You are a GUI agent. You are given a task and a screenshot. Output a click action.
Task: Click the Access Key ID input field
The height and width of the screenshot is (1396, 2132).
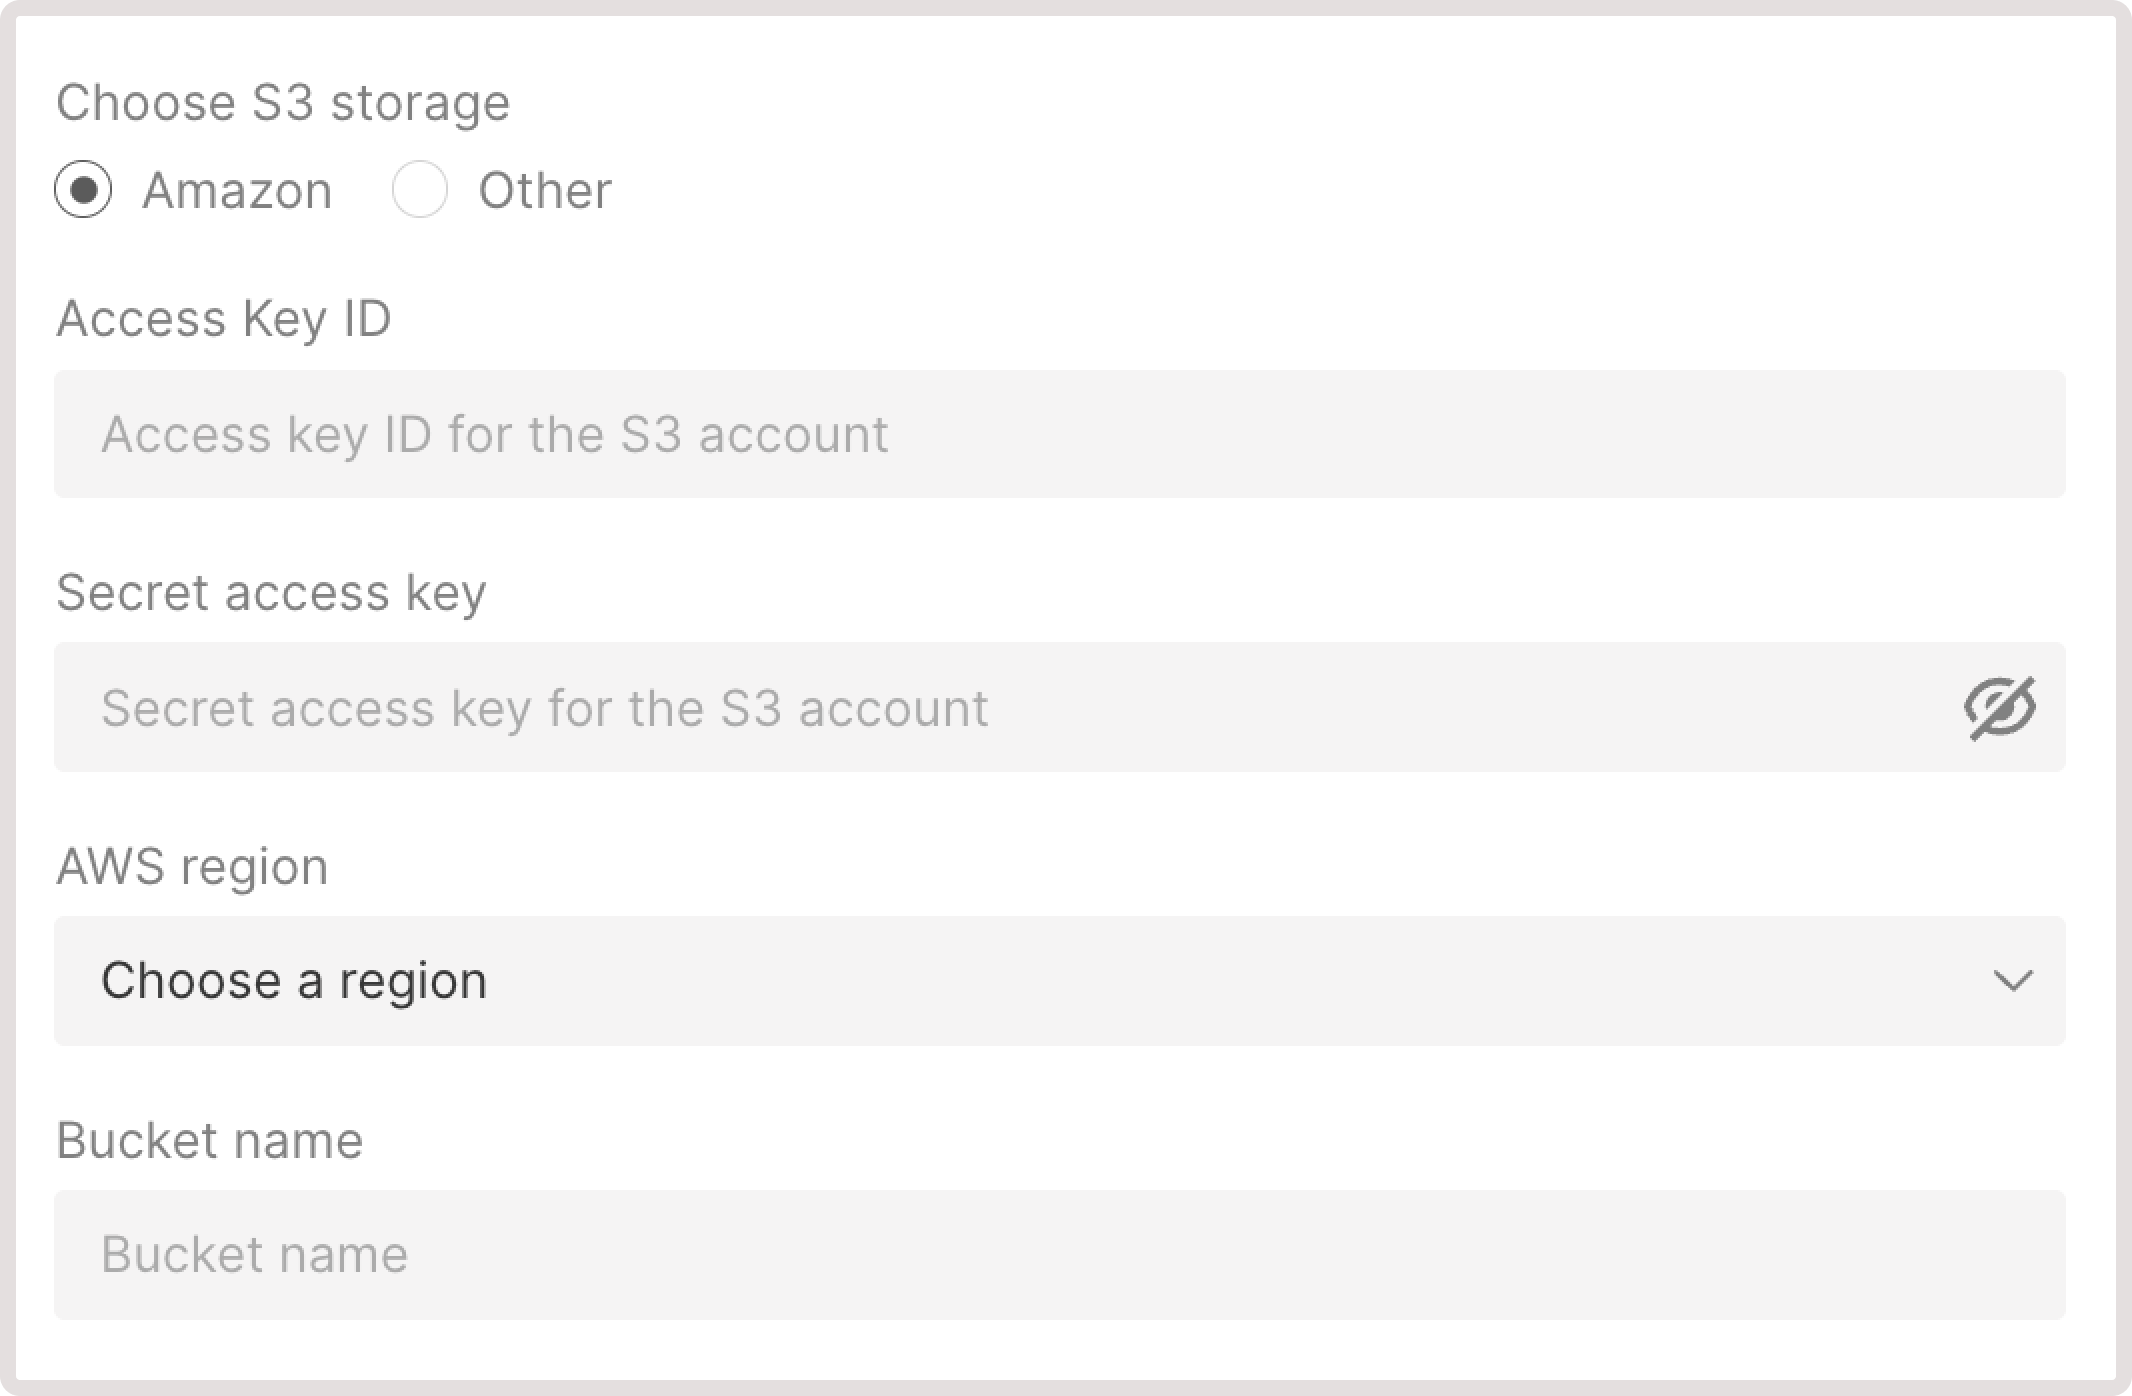[1058, 433]
